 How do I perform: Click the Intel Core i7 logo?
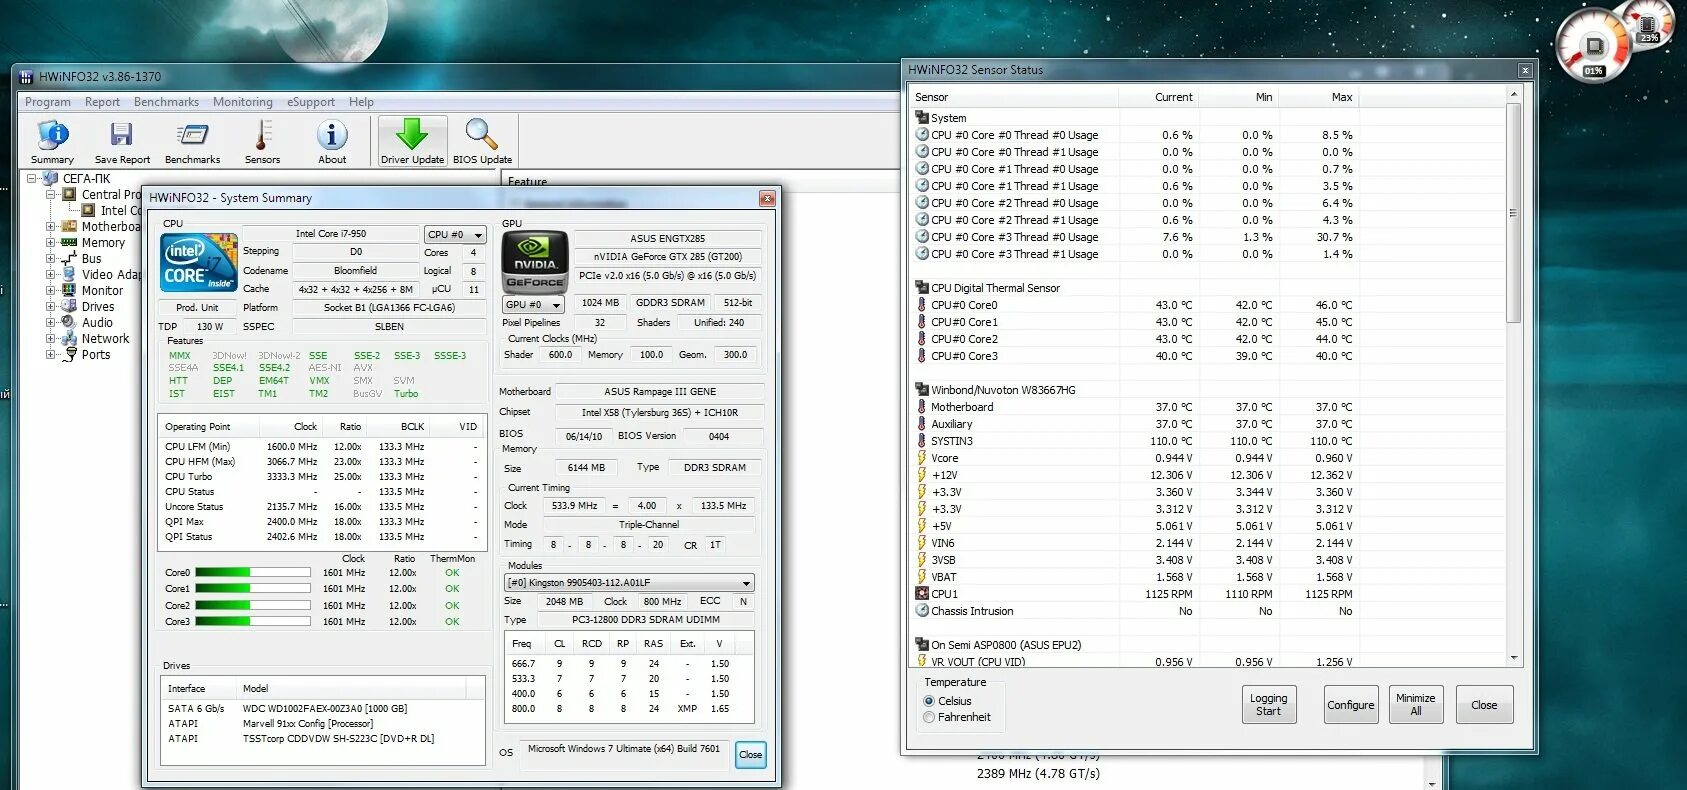click(x=199, y=263)
